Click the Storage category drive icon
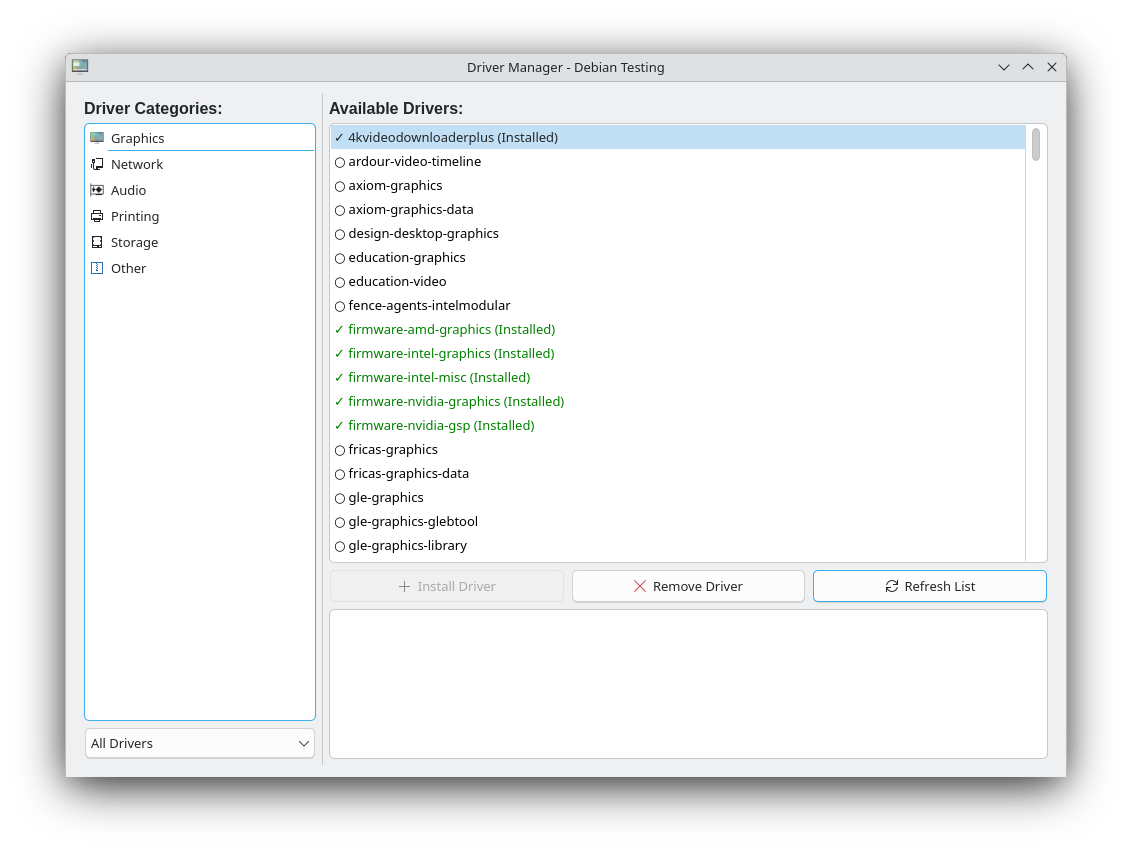The height and width of the screenshot is (854, 1132). click(x=97, y=242)
